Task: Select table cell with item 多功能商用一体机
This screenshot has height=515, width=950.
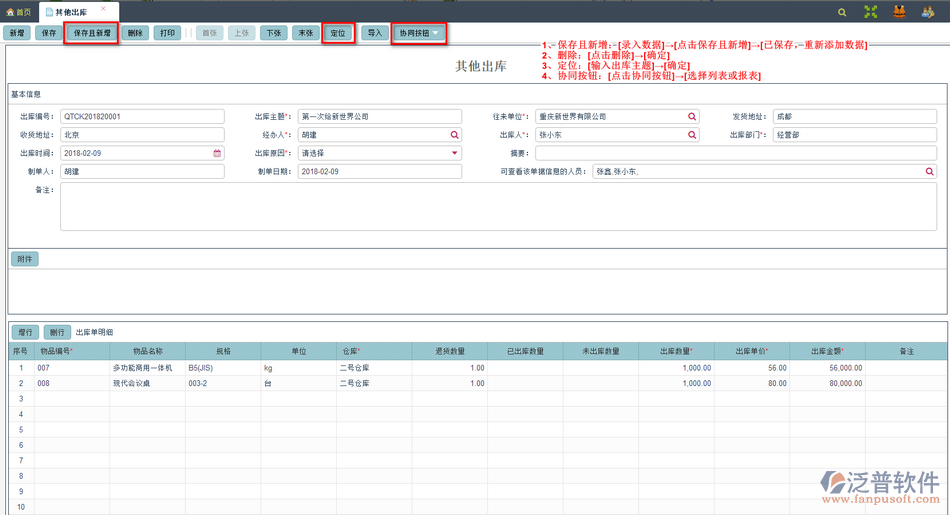Action: (x=147, y=368)
